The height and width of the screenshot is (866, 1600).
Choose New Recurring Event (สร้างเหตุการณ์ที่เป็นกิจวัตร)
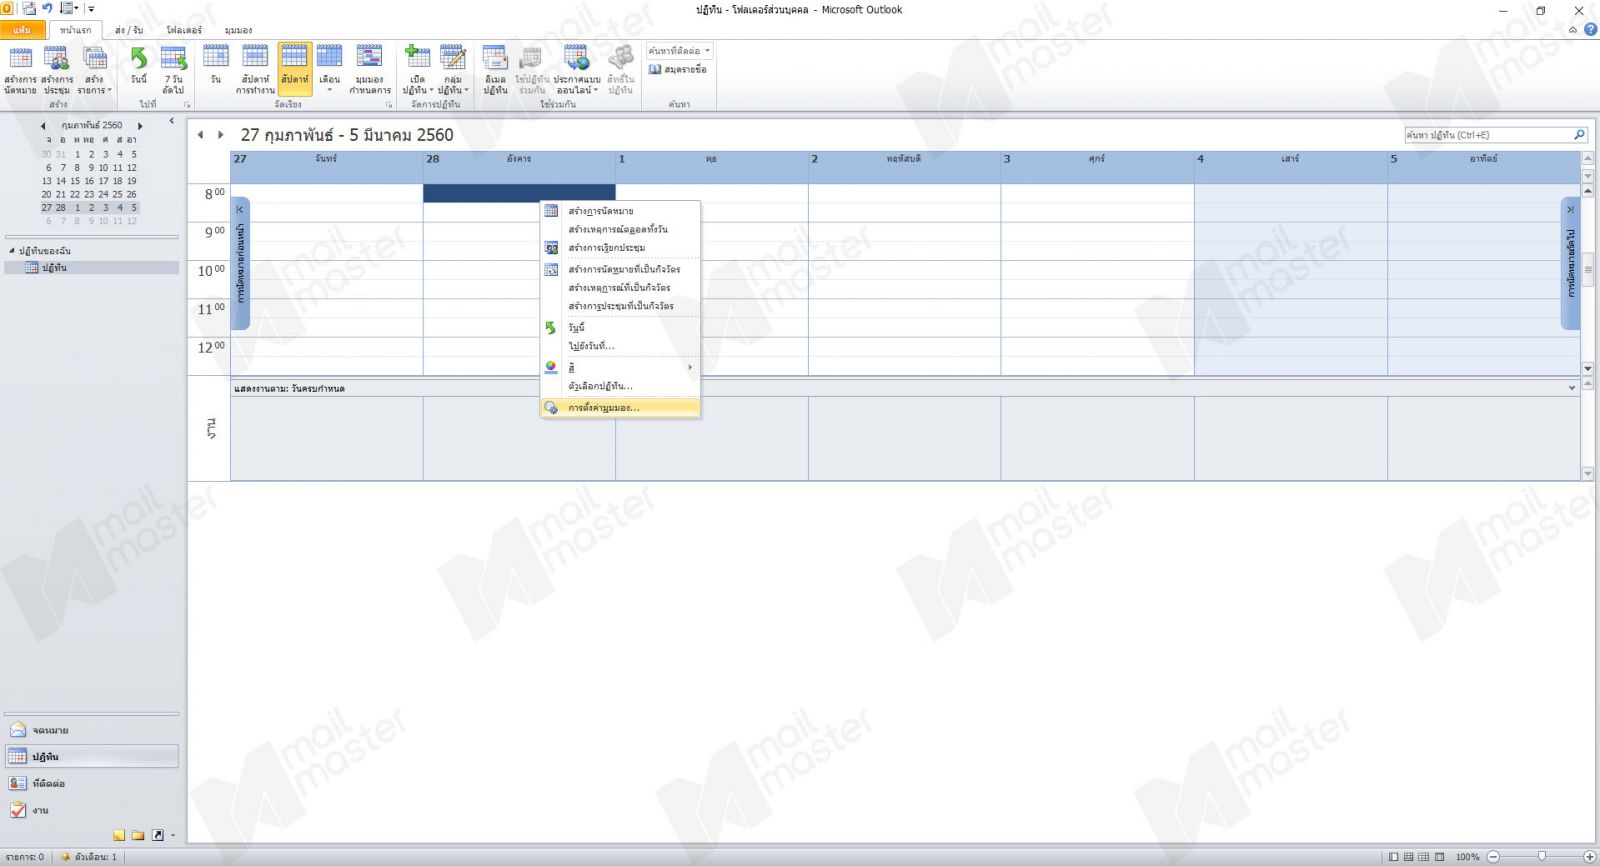[620, 287]
